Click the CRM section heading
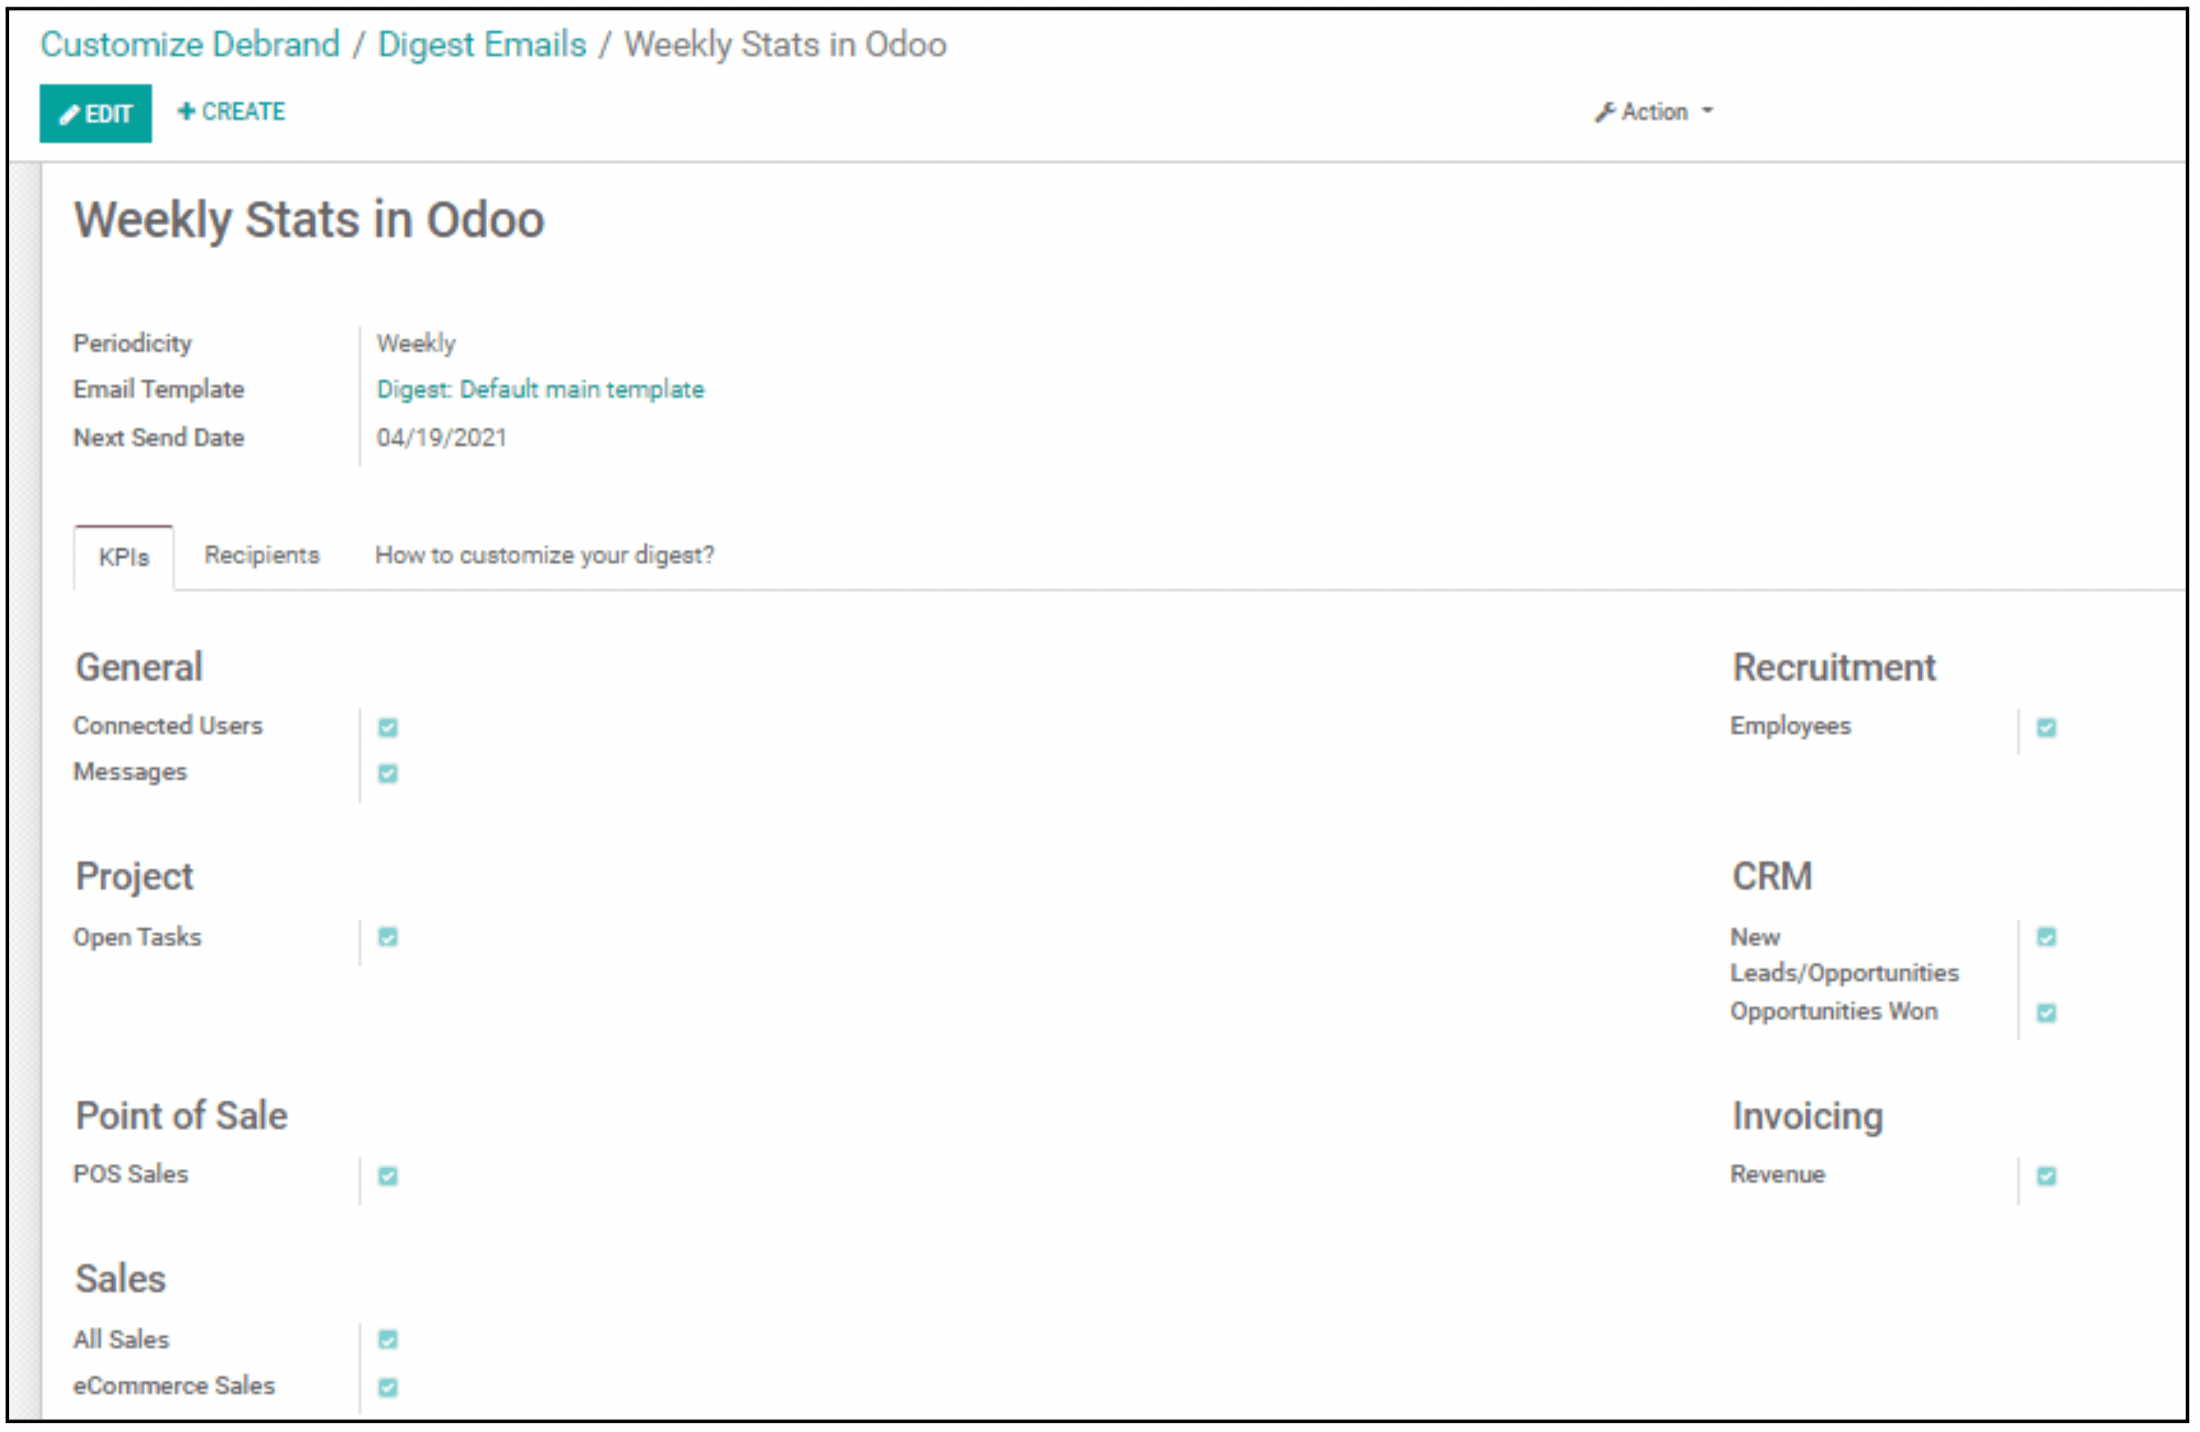 [x=1772, y=876]
